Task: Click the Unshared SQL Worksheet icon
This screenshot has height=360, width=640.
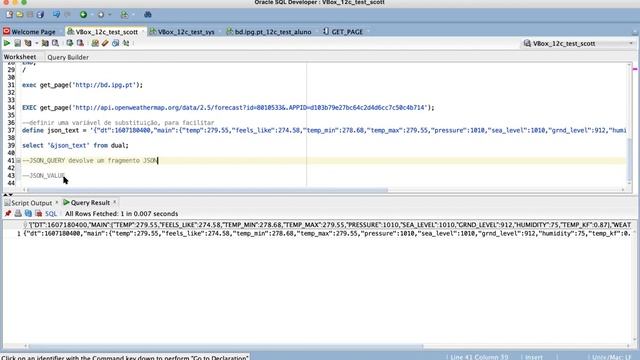Action: pyautogui.click(x=95, y=43)
